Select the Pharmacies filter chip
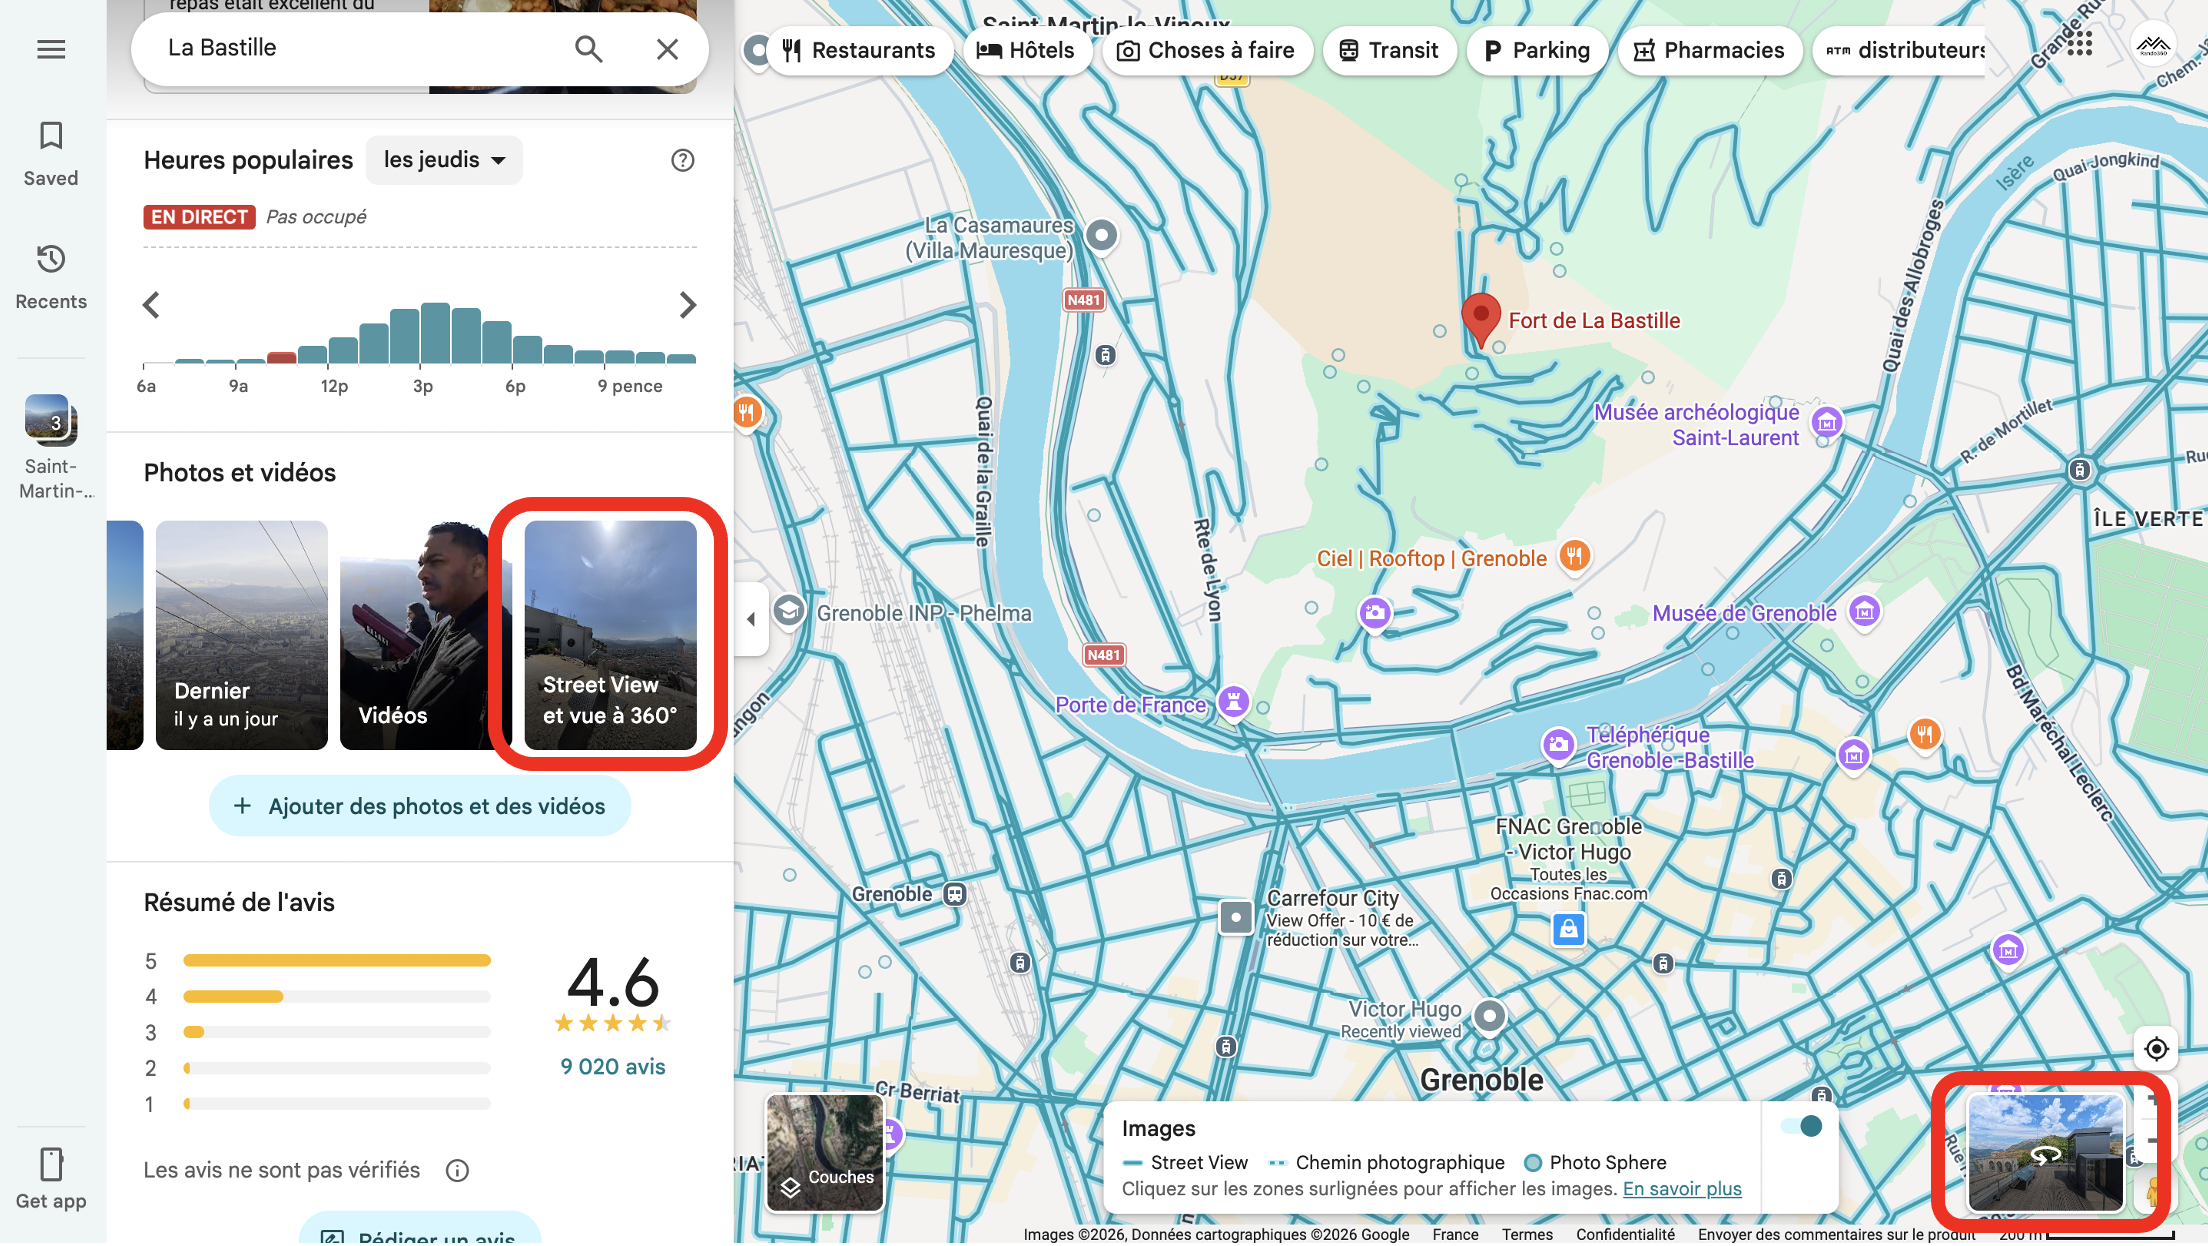Image resolution: width=2208 pixels, height=1246 pixels. pyautogui.click(x=1709, y=50)
